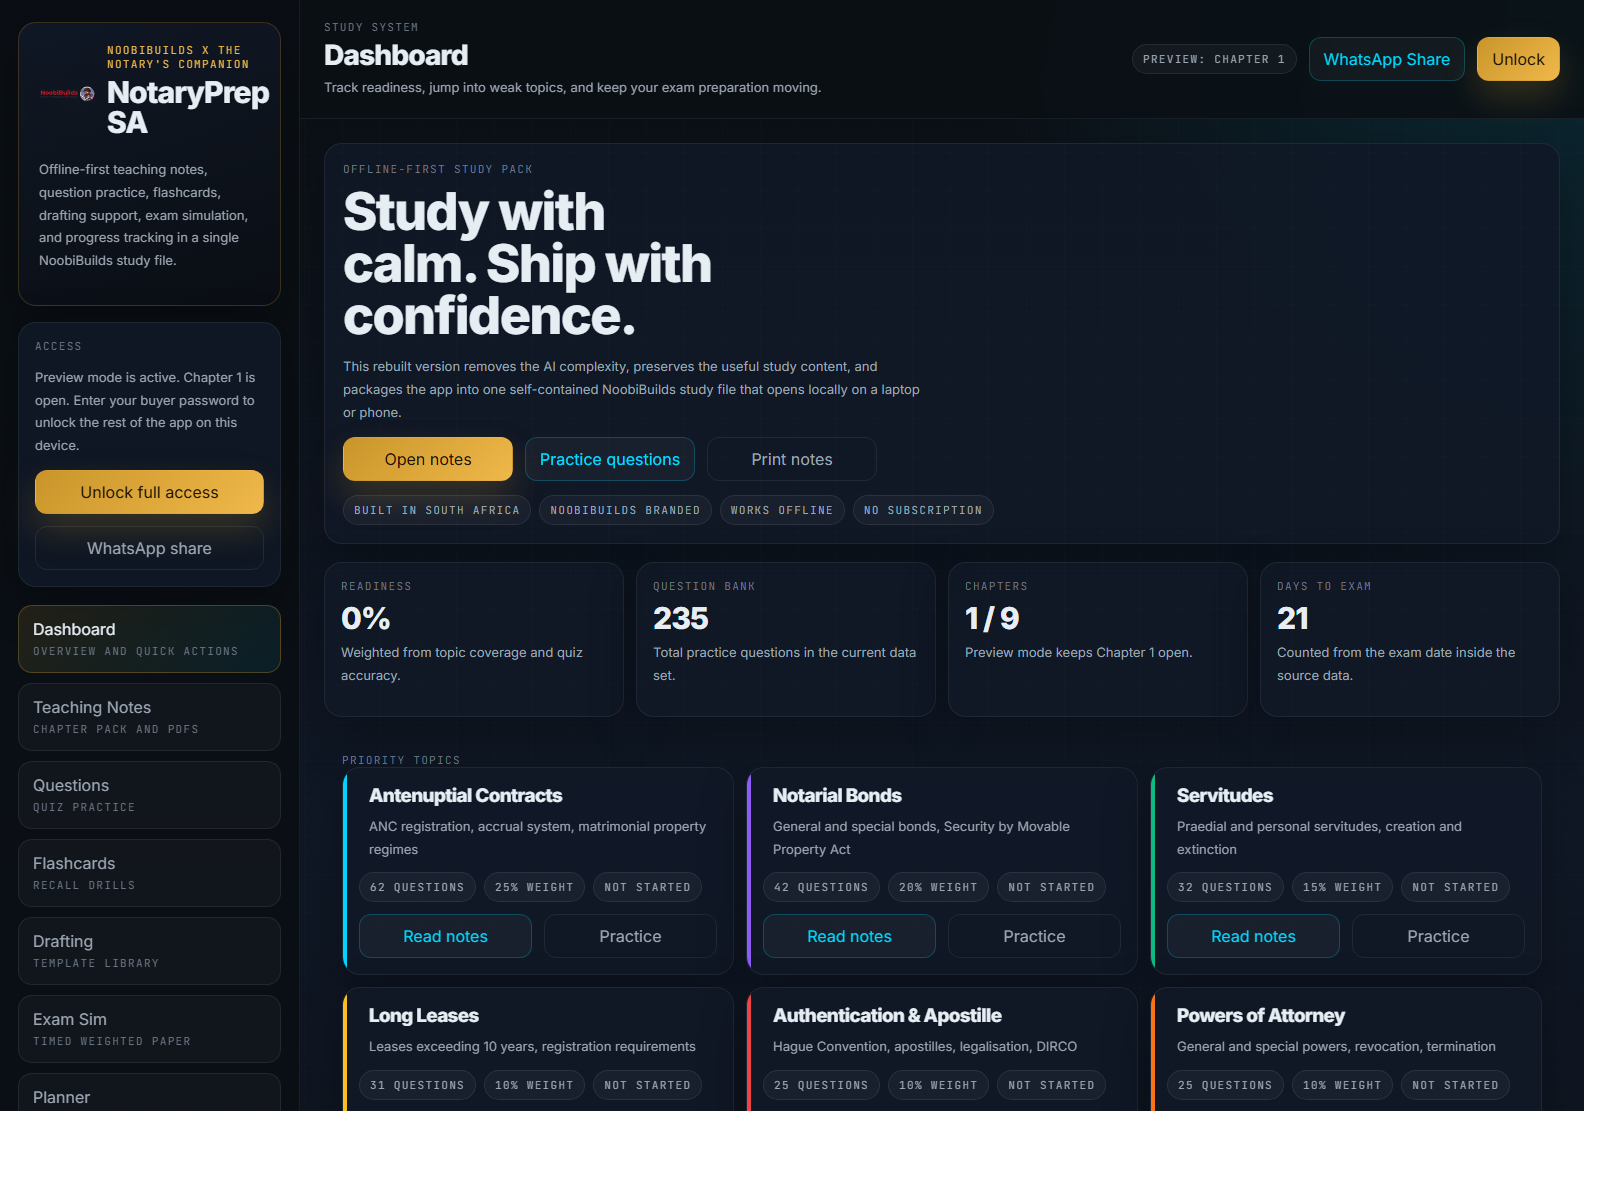Click Servitudes' Not Started badge

(x=1455, y=887)
